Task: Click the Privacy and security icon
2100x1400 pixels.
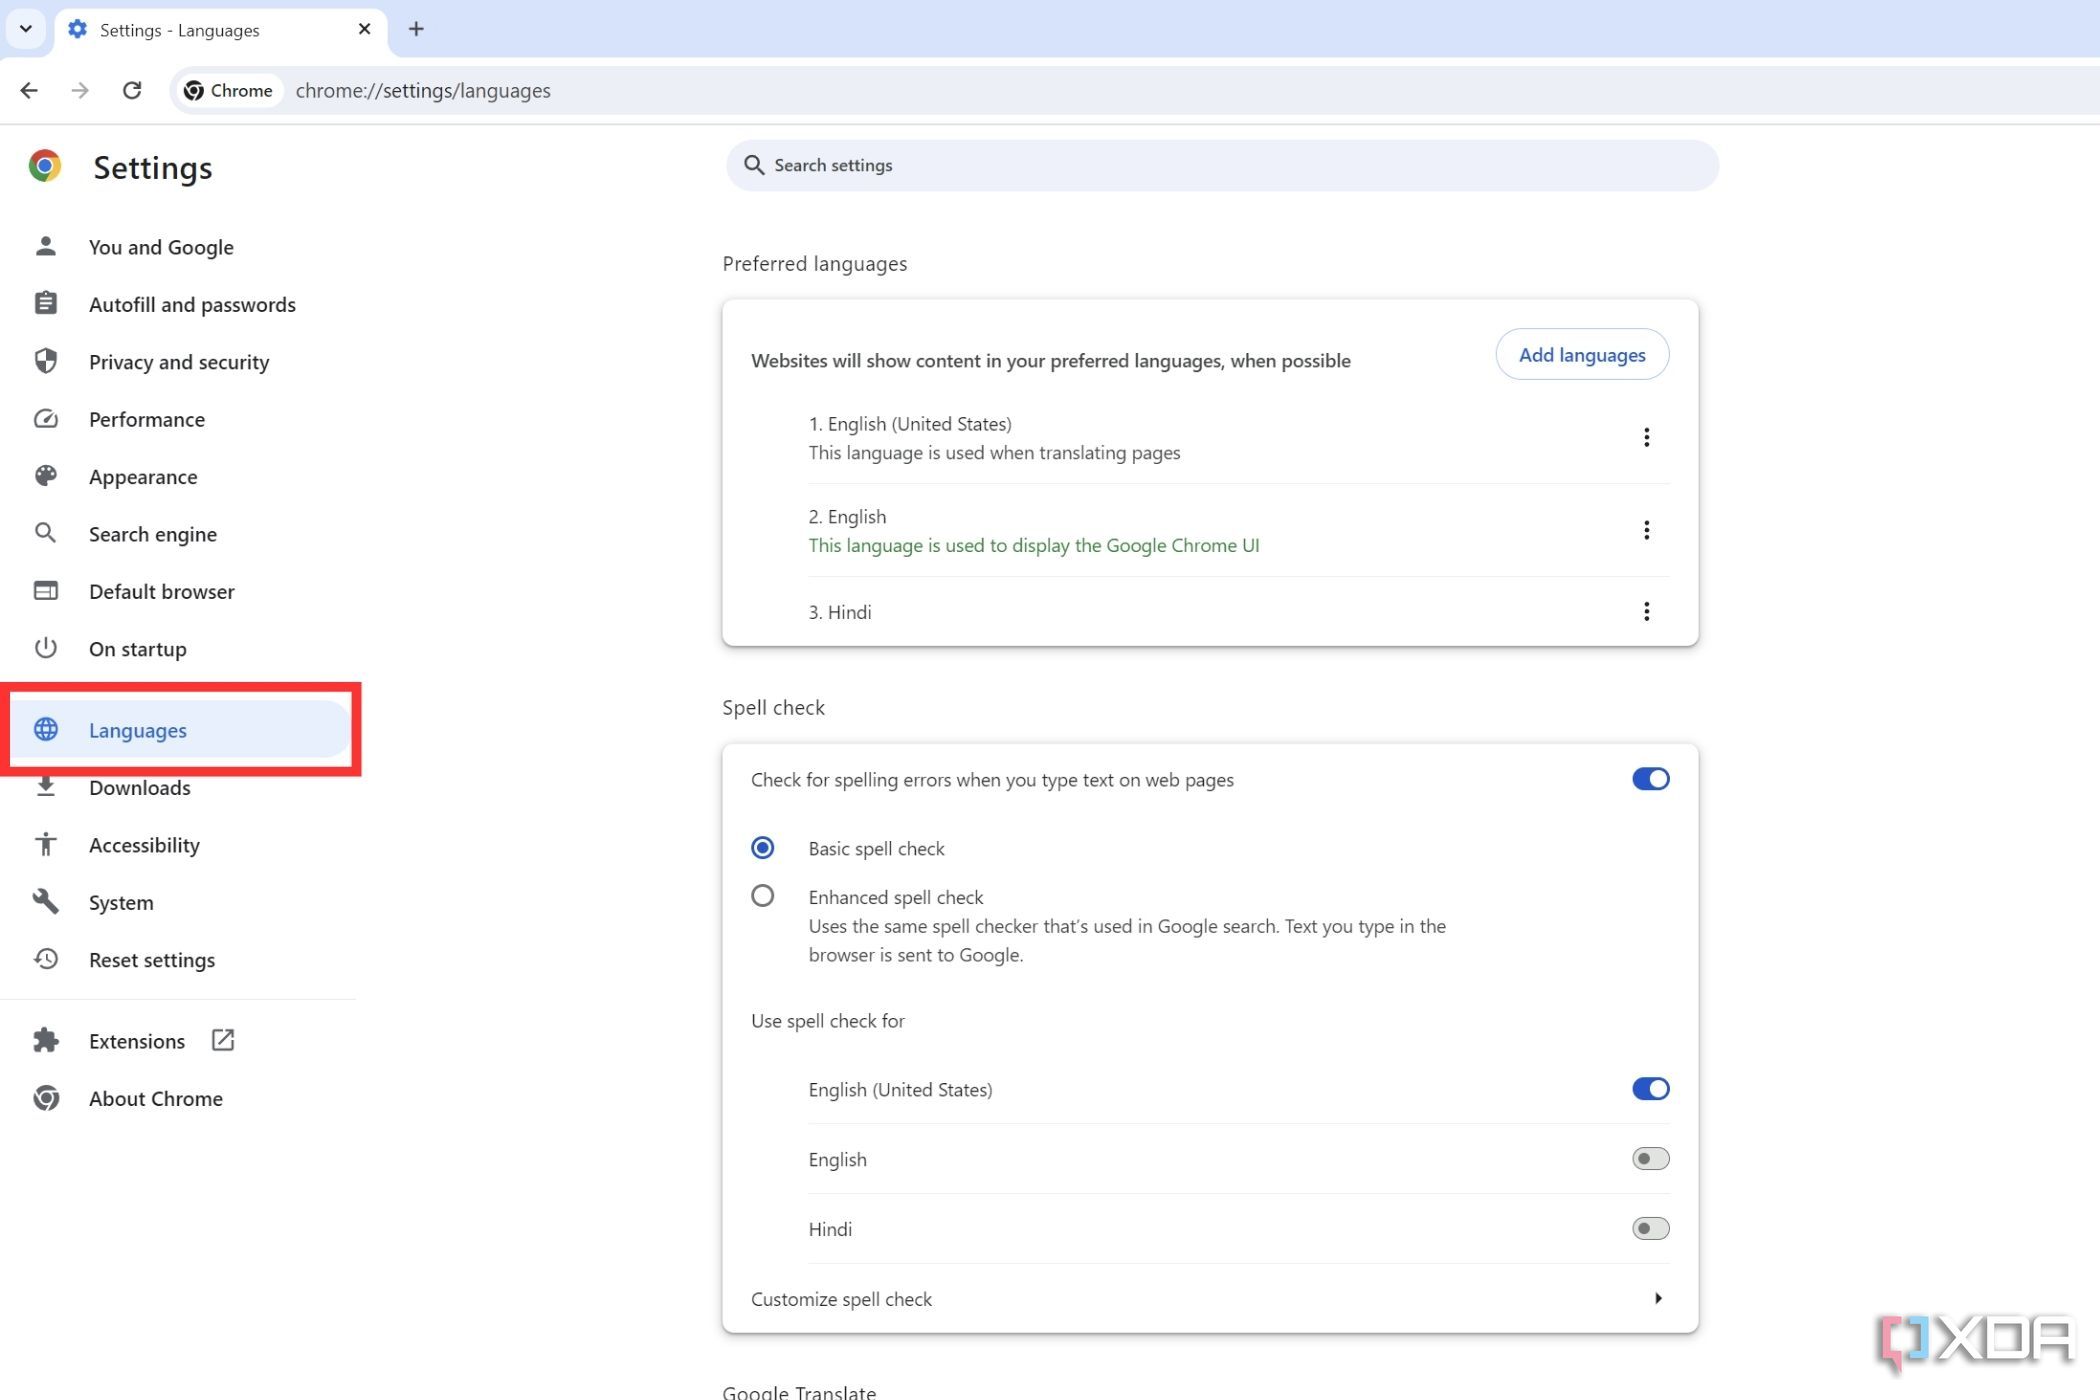Action: pos(45,359)
